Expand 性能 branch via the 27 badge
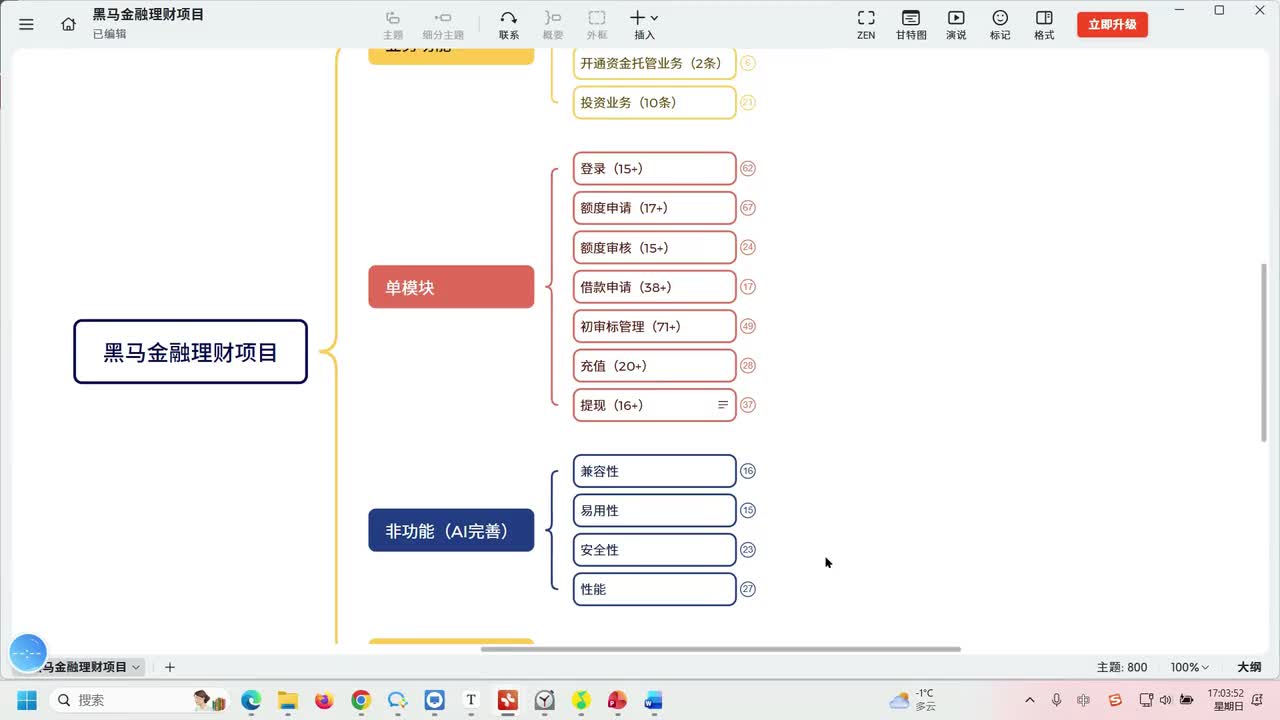Screen dimensions: 1280x720 (748, 589)
